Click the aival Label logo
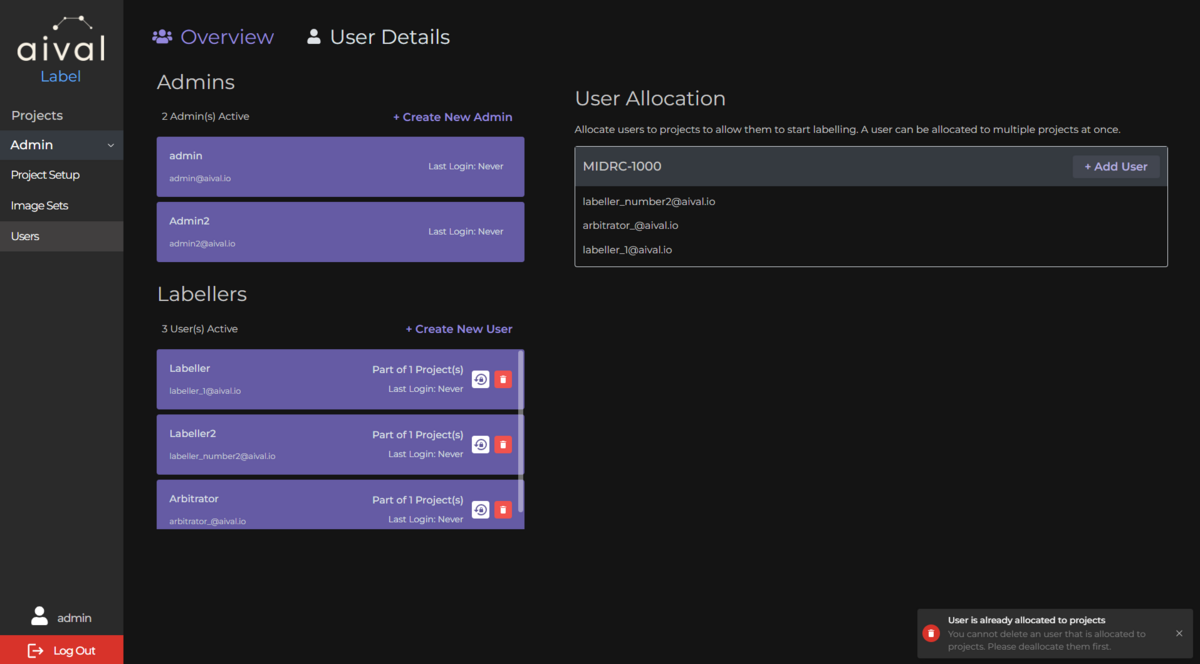Viewport: 1200px width, 664px height. tap(61, 50)
